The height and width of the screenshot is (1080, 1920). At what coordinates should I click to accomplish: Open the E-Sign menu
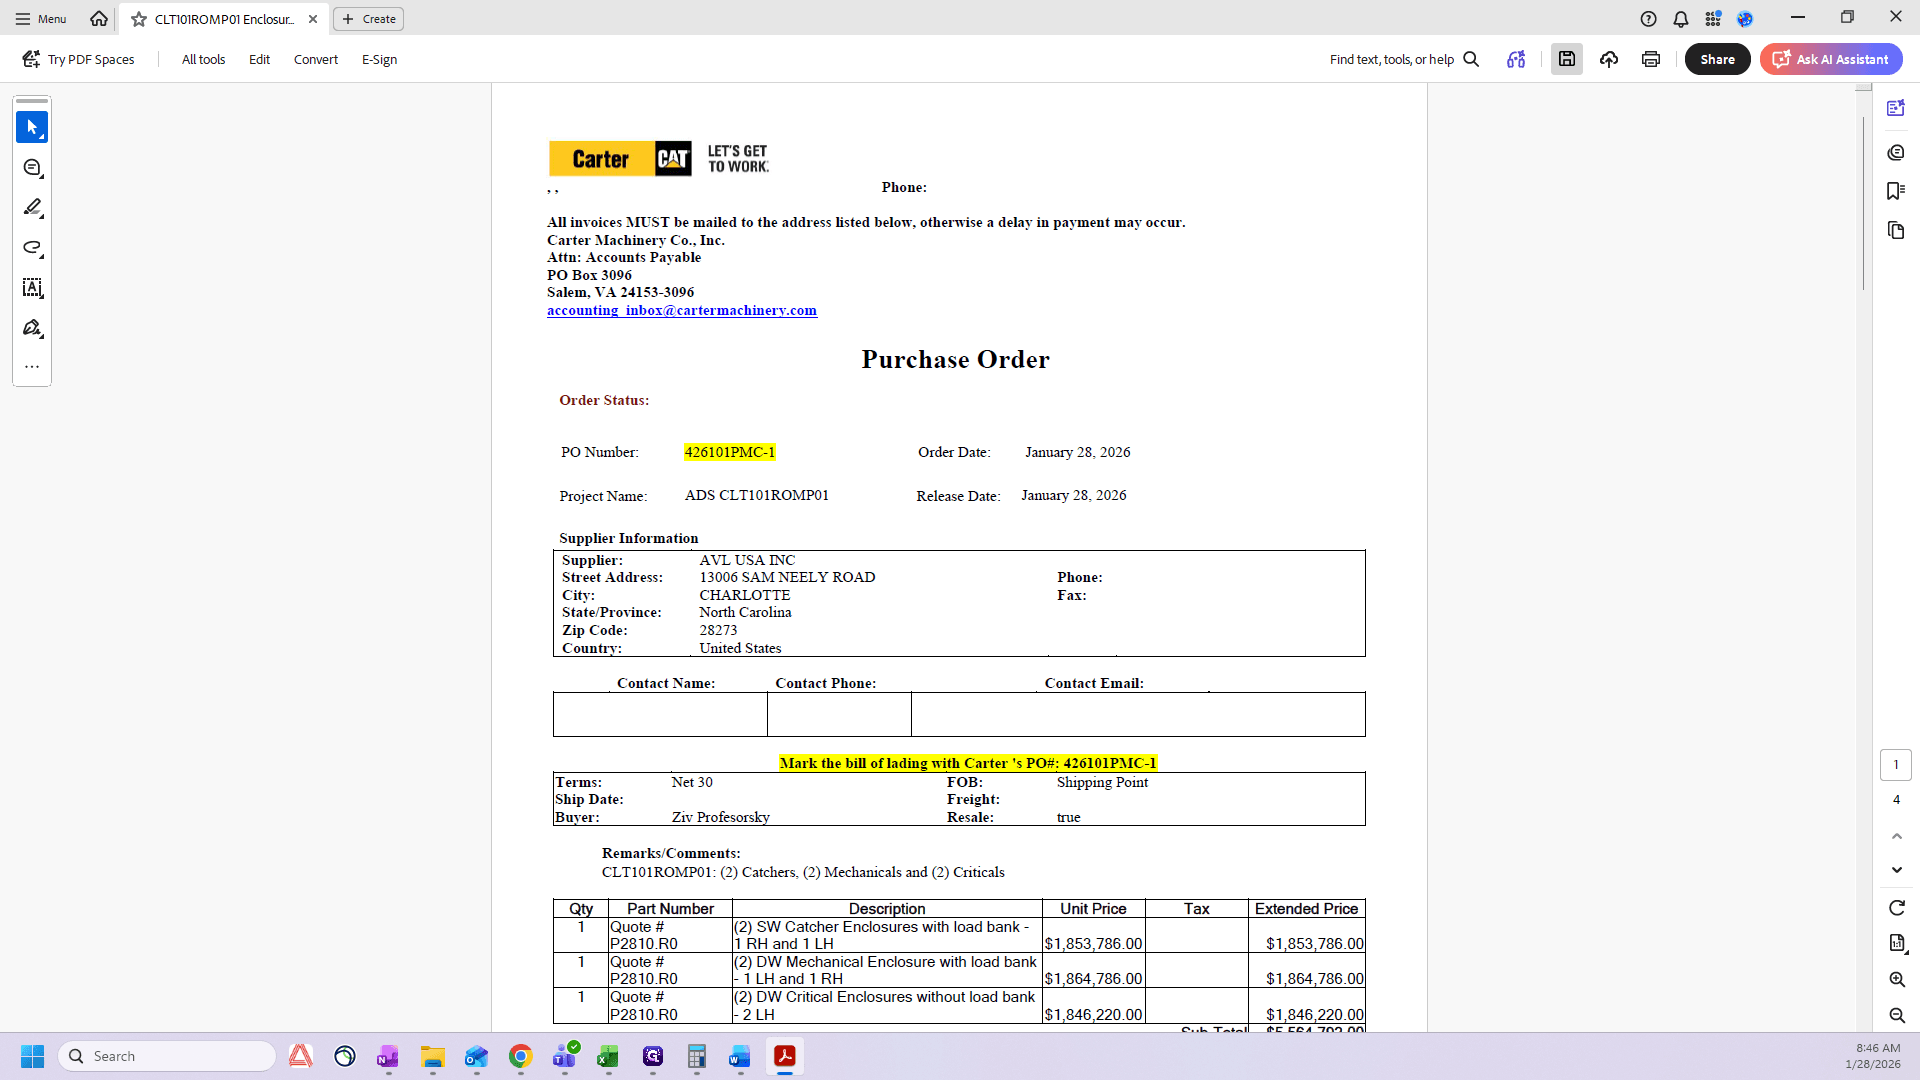pos(379,59)
